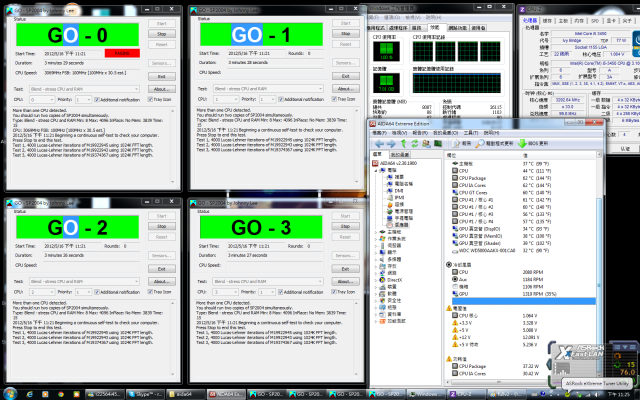640x400 pixels.
Task: Select the SPD tab in CPU-Z
Action: pyautogui.click(x=595, y=20)
